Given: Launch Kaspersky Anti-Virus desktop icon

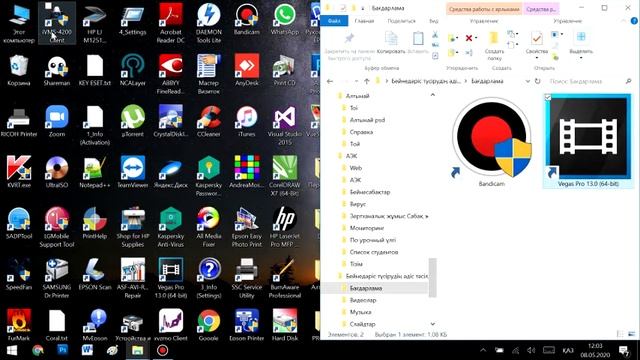Looking at the screenshot, I should [171, 227].
